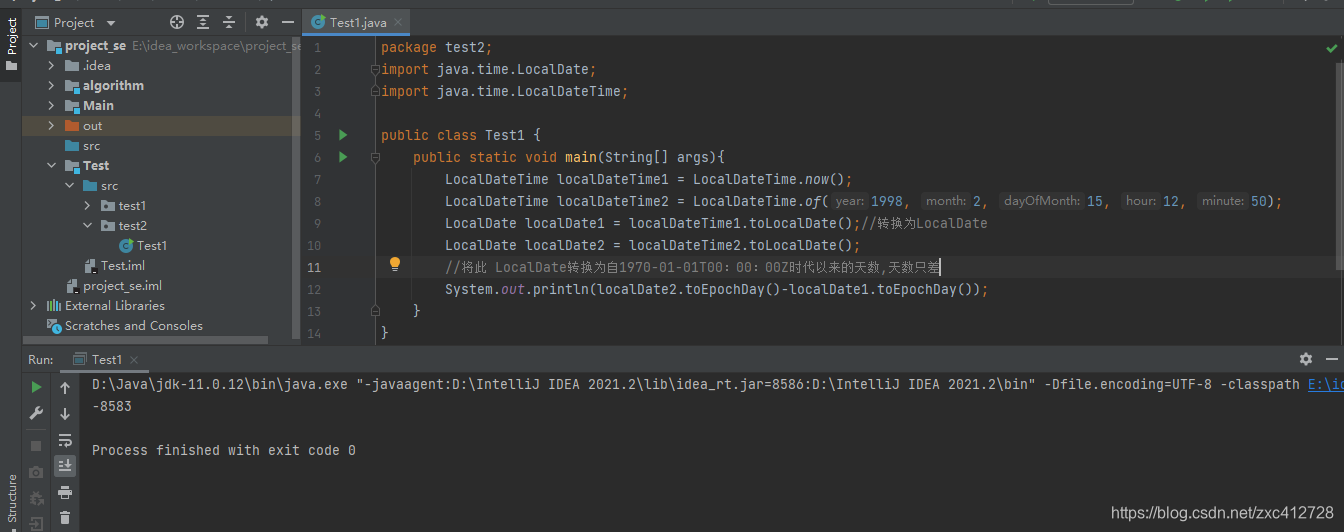This screenshot has width=1344, height=532.
Task: Expand the algorithm module
Action: tap(51, 86)
